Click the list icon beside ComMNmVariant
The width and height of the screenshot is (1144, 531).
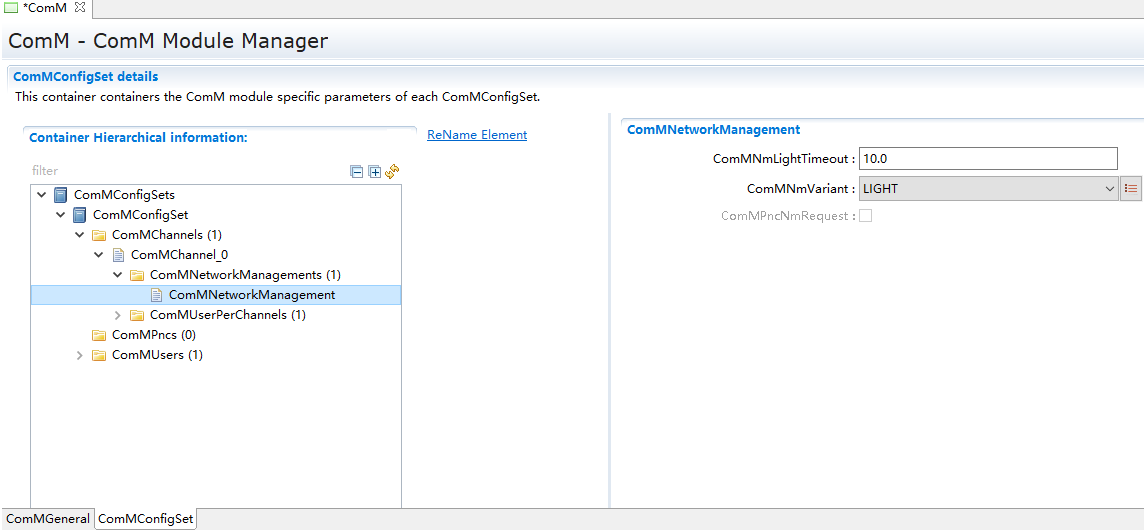(x=1131, y=189)
